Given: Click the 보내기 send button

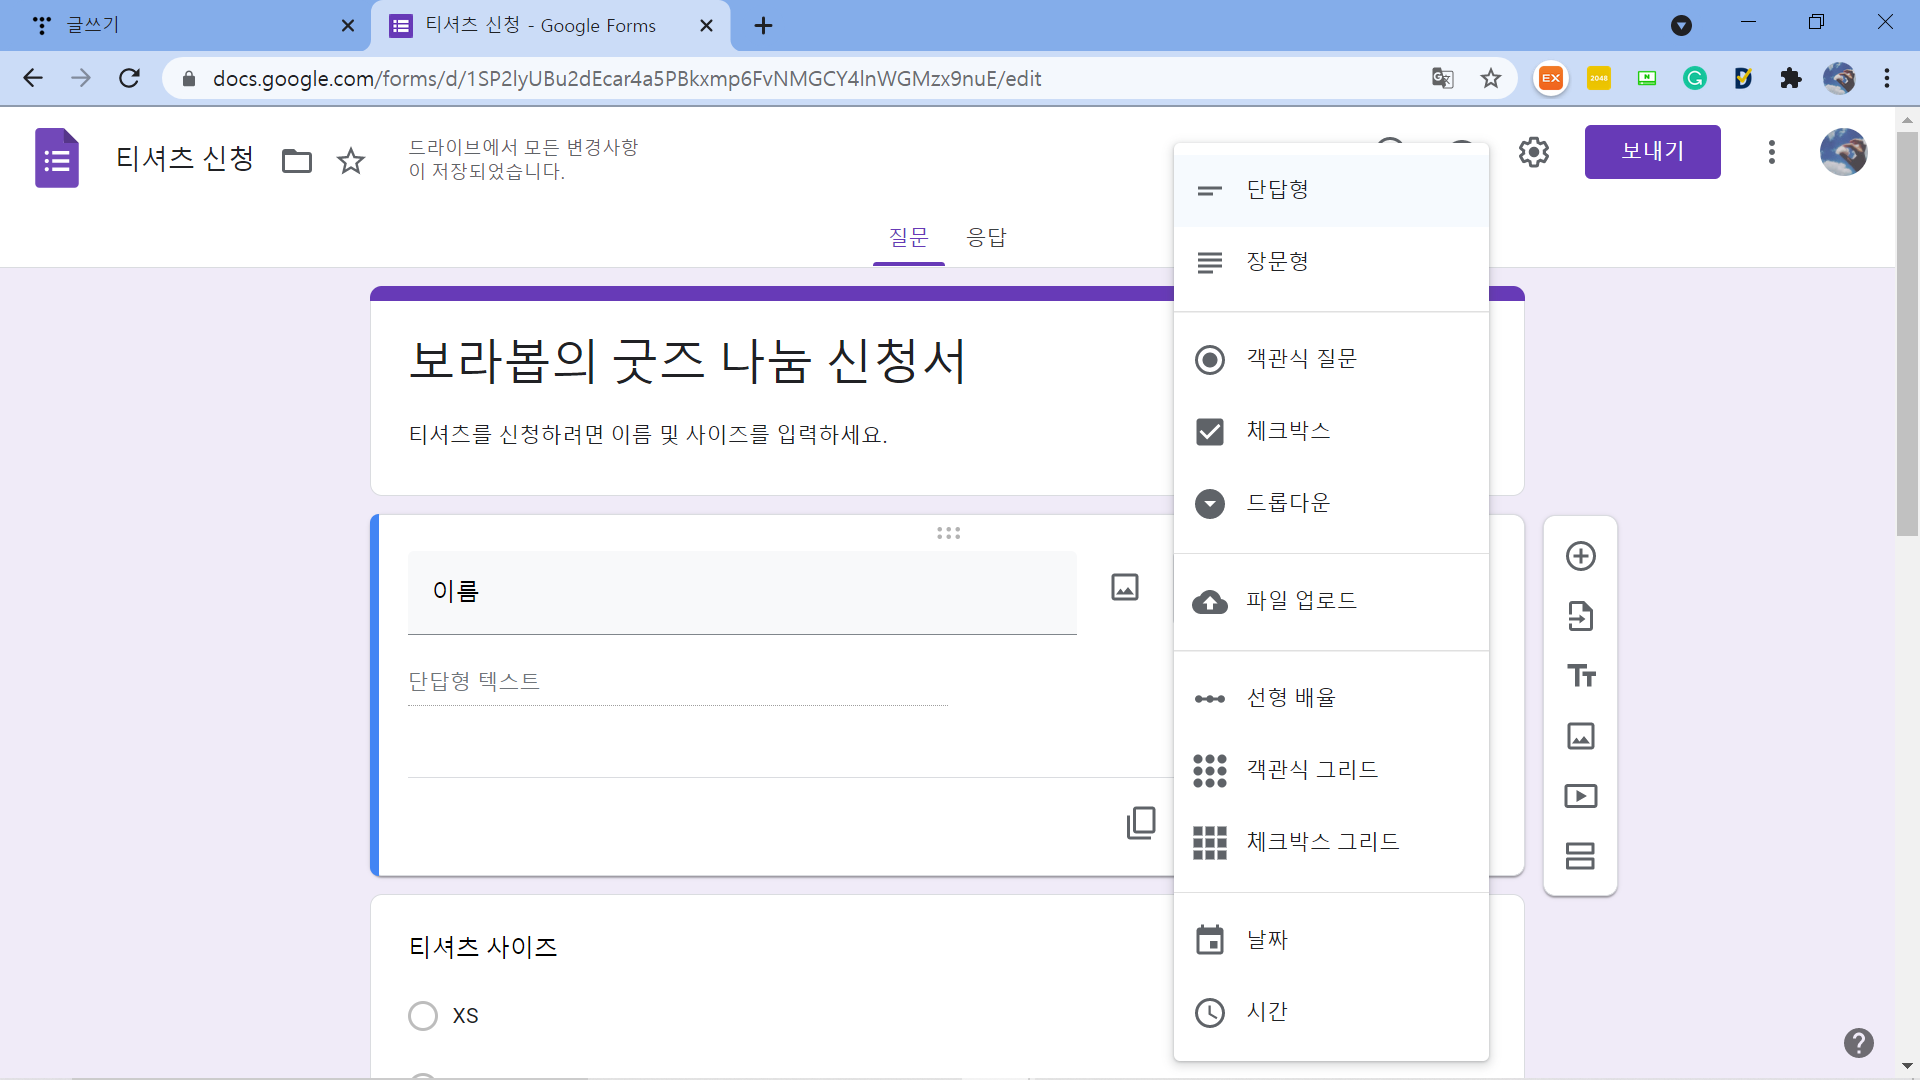Looking at the screenshot, I should coord(1652,152).
